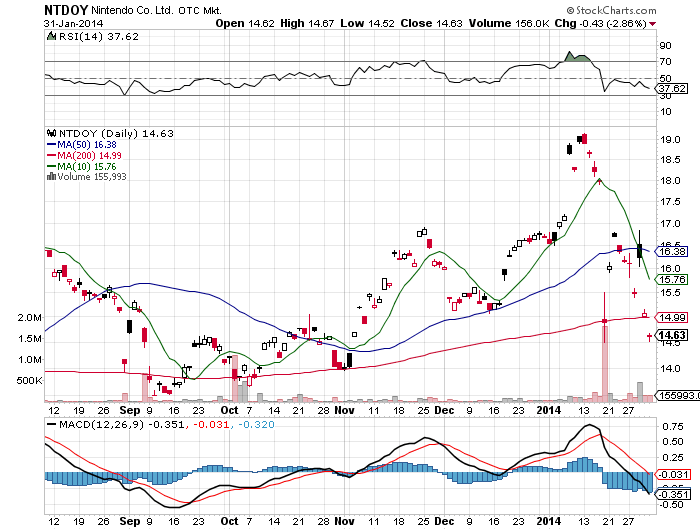Click the 155993.0 volume axis tag
This screenshot has width=700, height=530.
point(678,395)
